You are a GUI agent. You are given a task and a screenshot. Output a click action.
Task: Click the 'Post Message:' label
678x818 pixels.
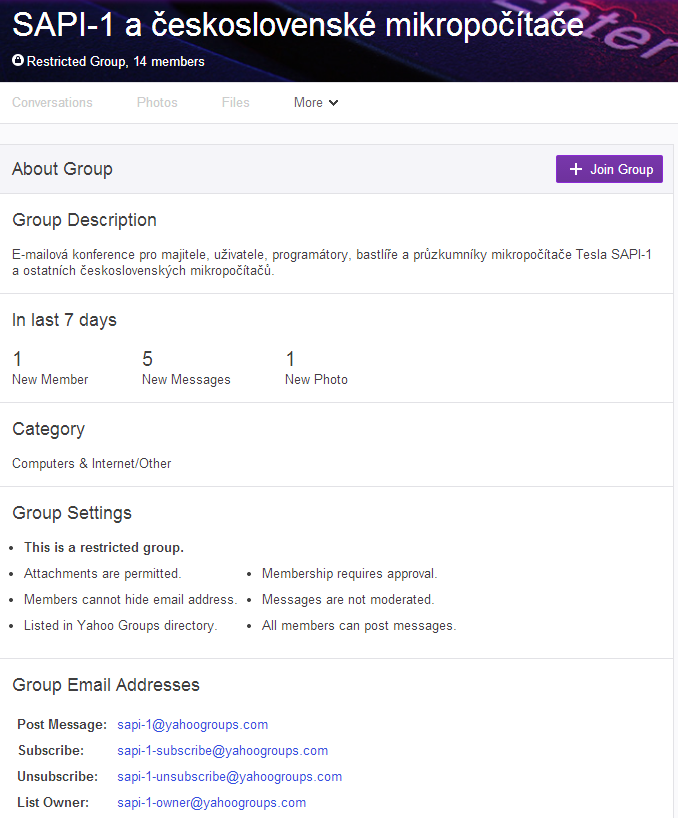[62, 725]
